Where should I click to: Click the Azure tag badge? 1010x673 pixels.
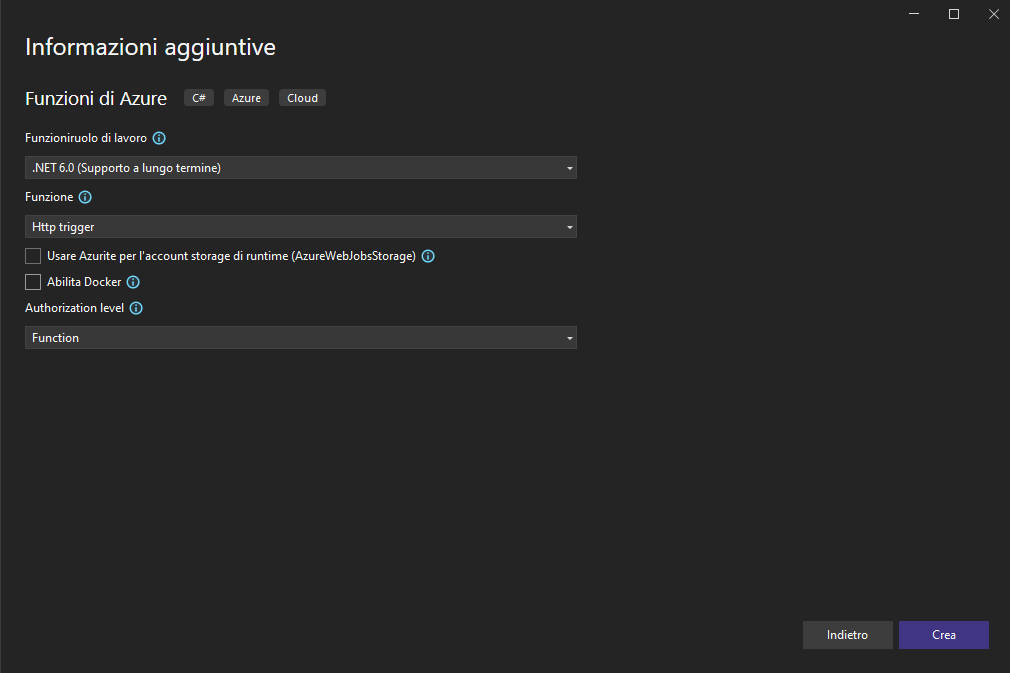246,98
